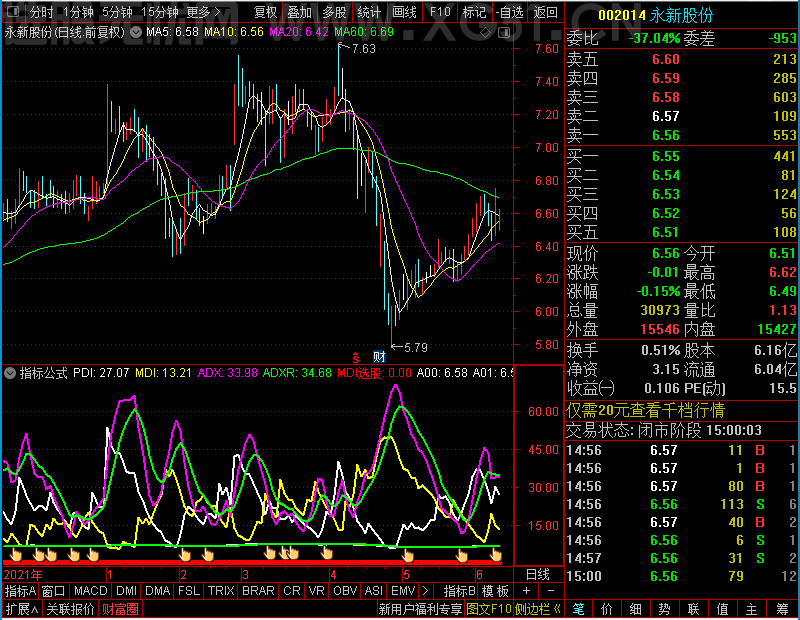The height and width of the screenshot is (620, 800).
Task: Open 图文F10 info page
Action: (x=488, y=609)
